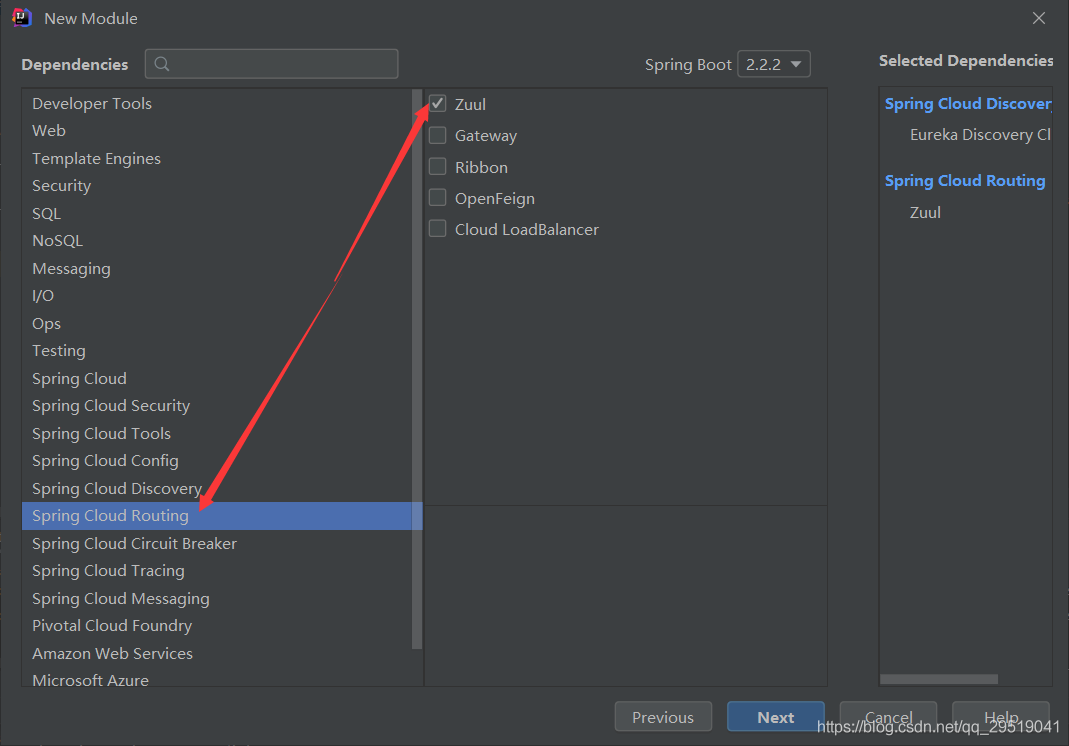The width and height of the screenshot is (1069, 746).
Task: Select Eureka Discovery in selected list
Action: click(979, 134)
